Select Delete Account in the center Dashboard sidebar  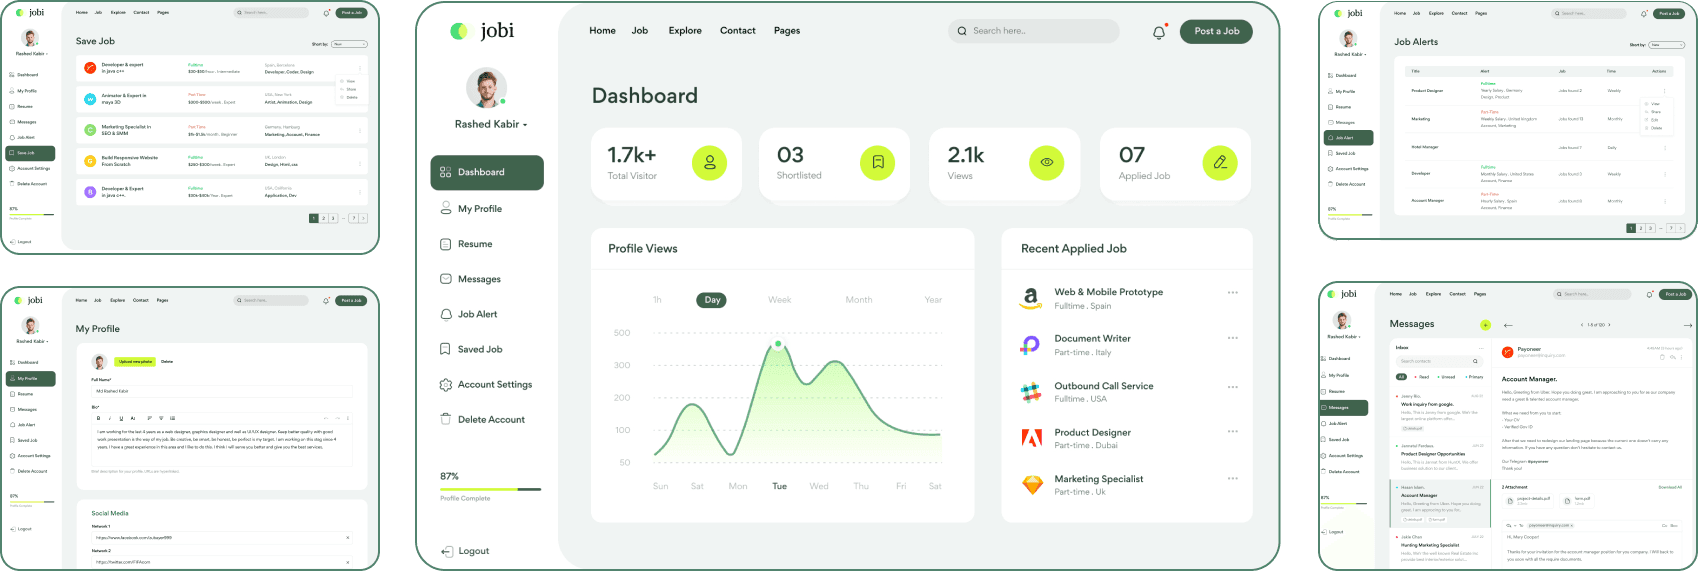click(482, 419)
